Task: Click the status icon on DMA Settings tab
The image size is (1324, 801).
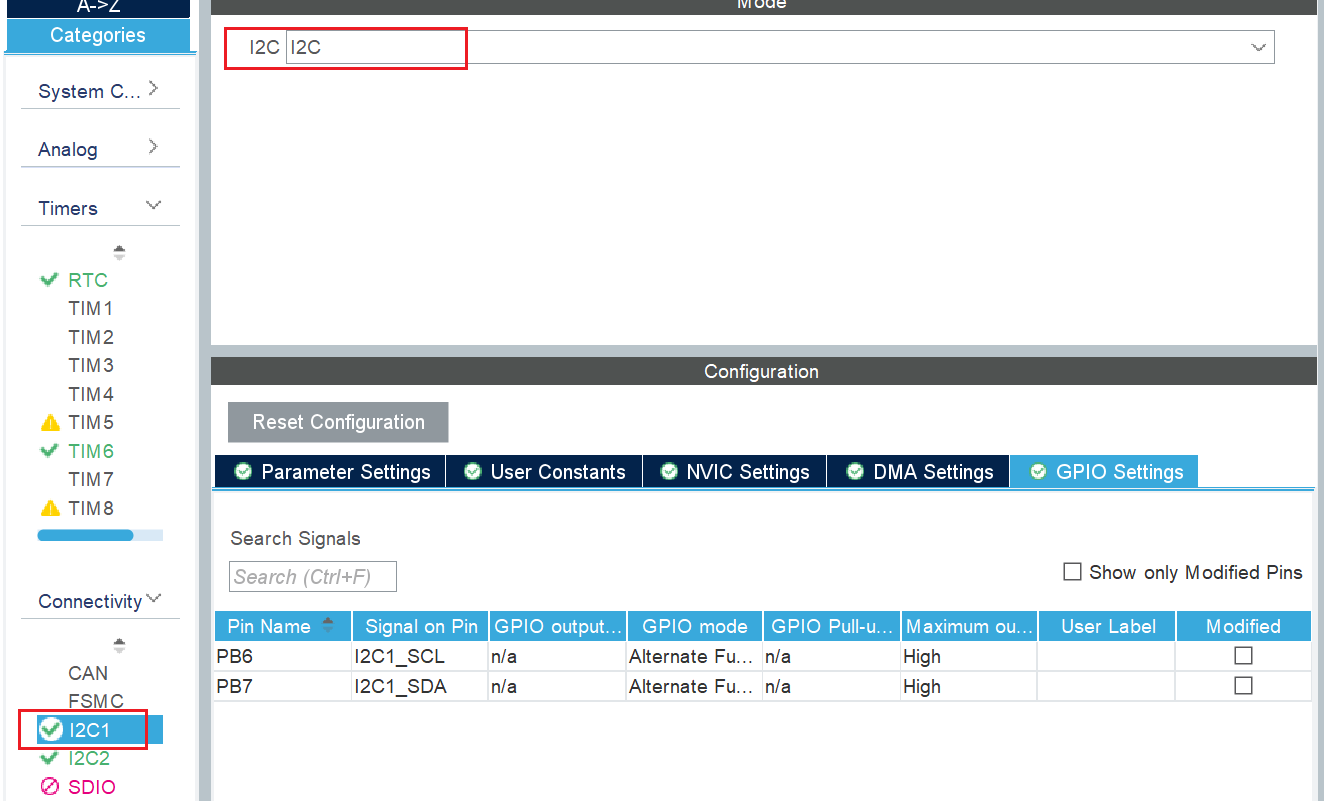Action: pos(855,472)
